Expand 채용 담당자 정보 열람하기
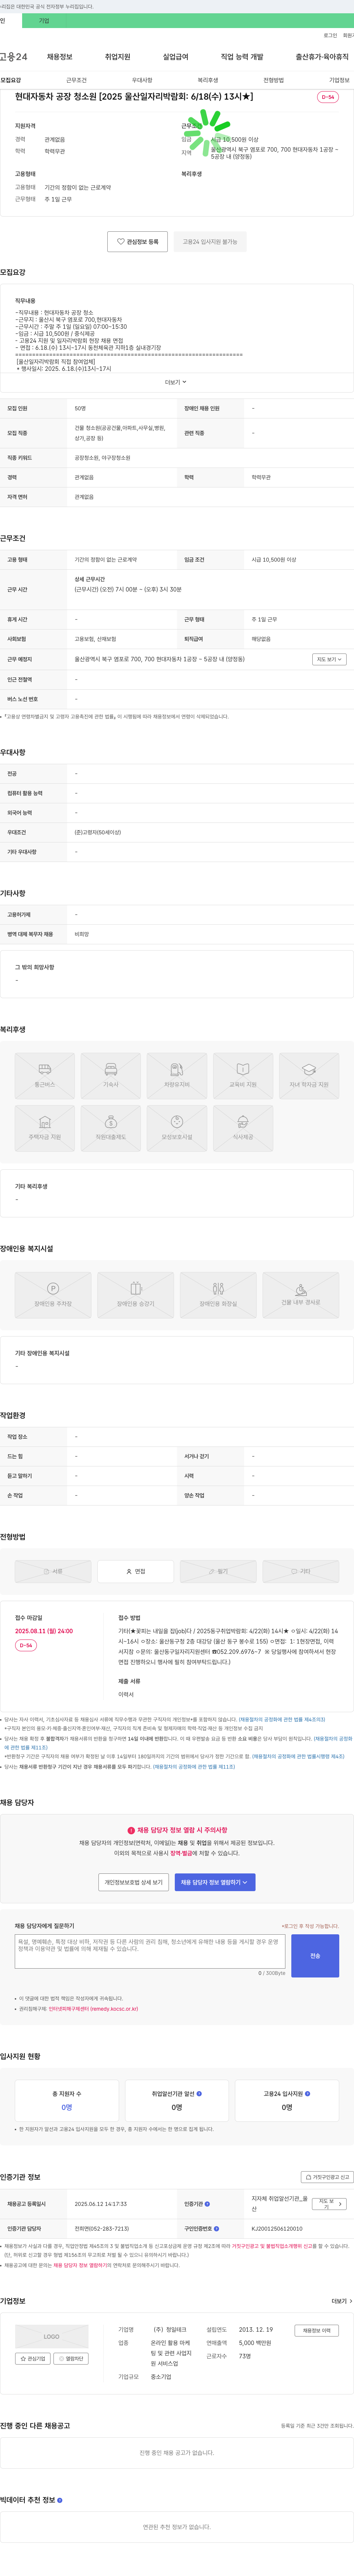This screenshot has width=354, height=2576. tap(215, 1882)
